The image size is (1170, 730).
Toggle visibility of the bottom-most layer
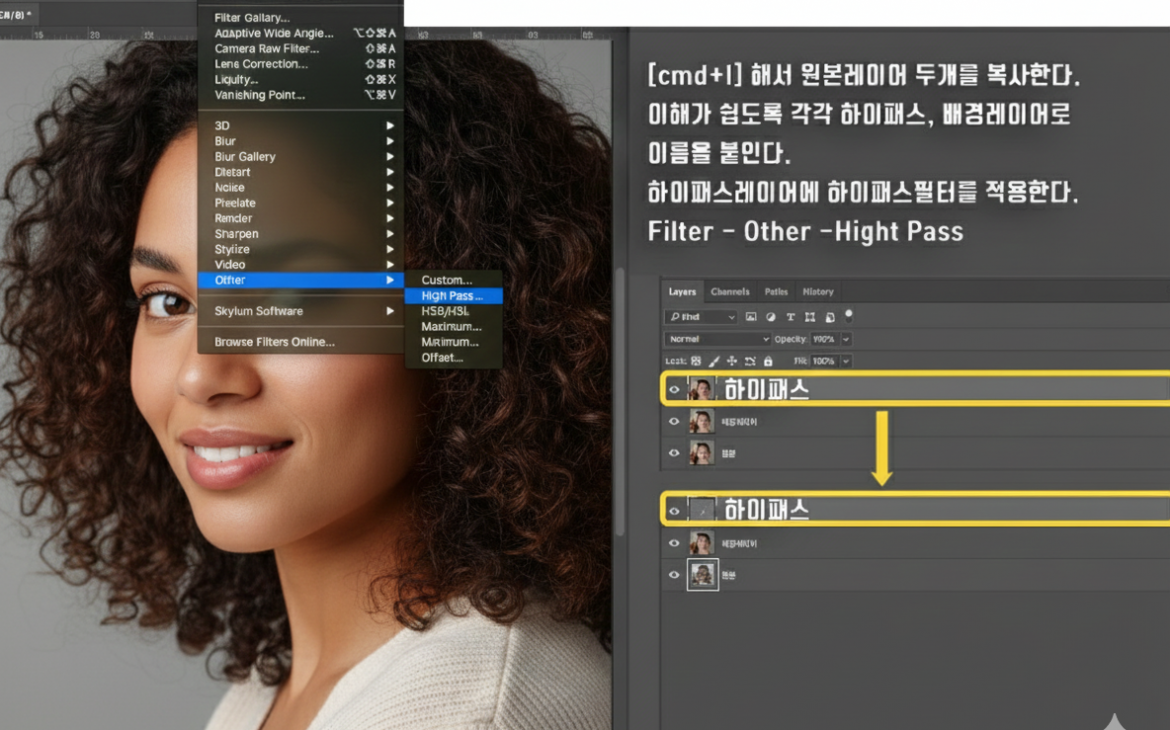674,575
